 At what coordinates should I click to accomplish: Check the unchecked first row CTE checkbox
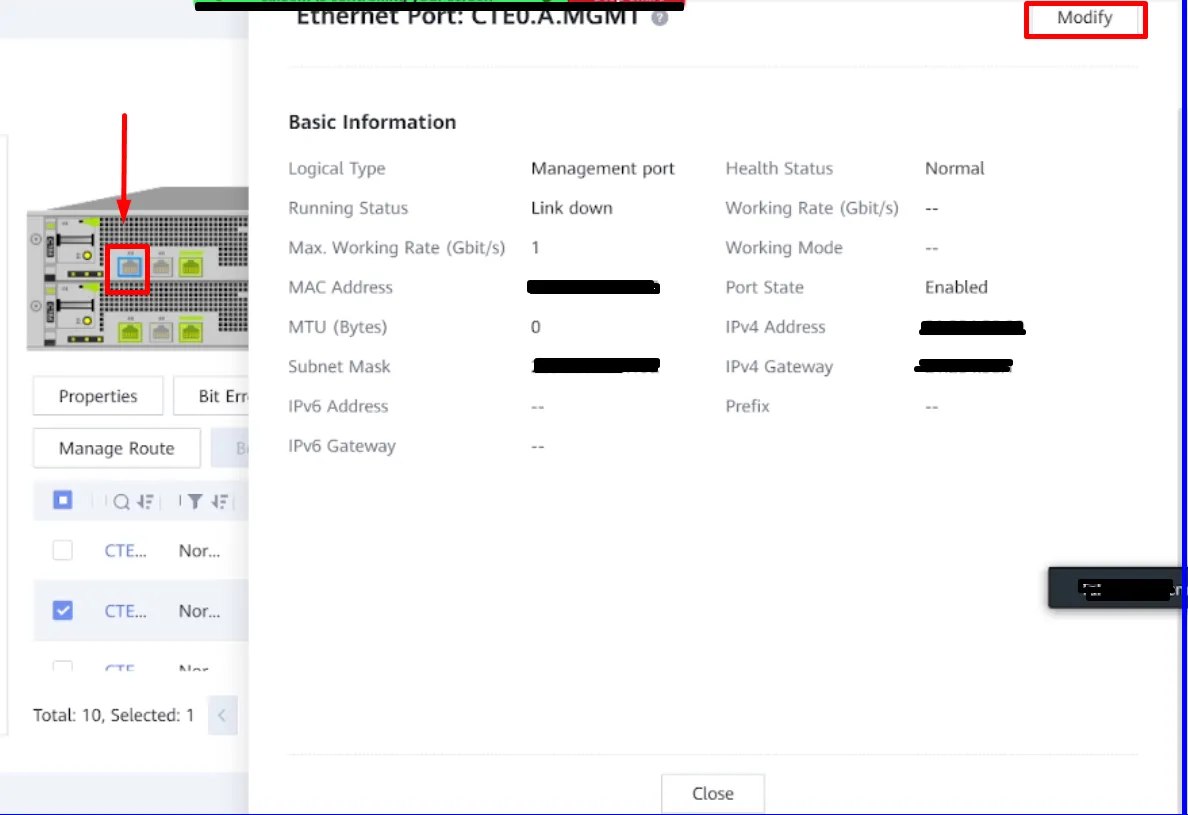point(63,550)
